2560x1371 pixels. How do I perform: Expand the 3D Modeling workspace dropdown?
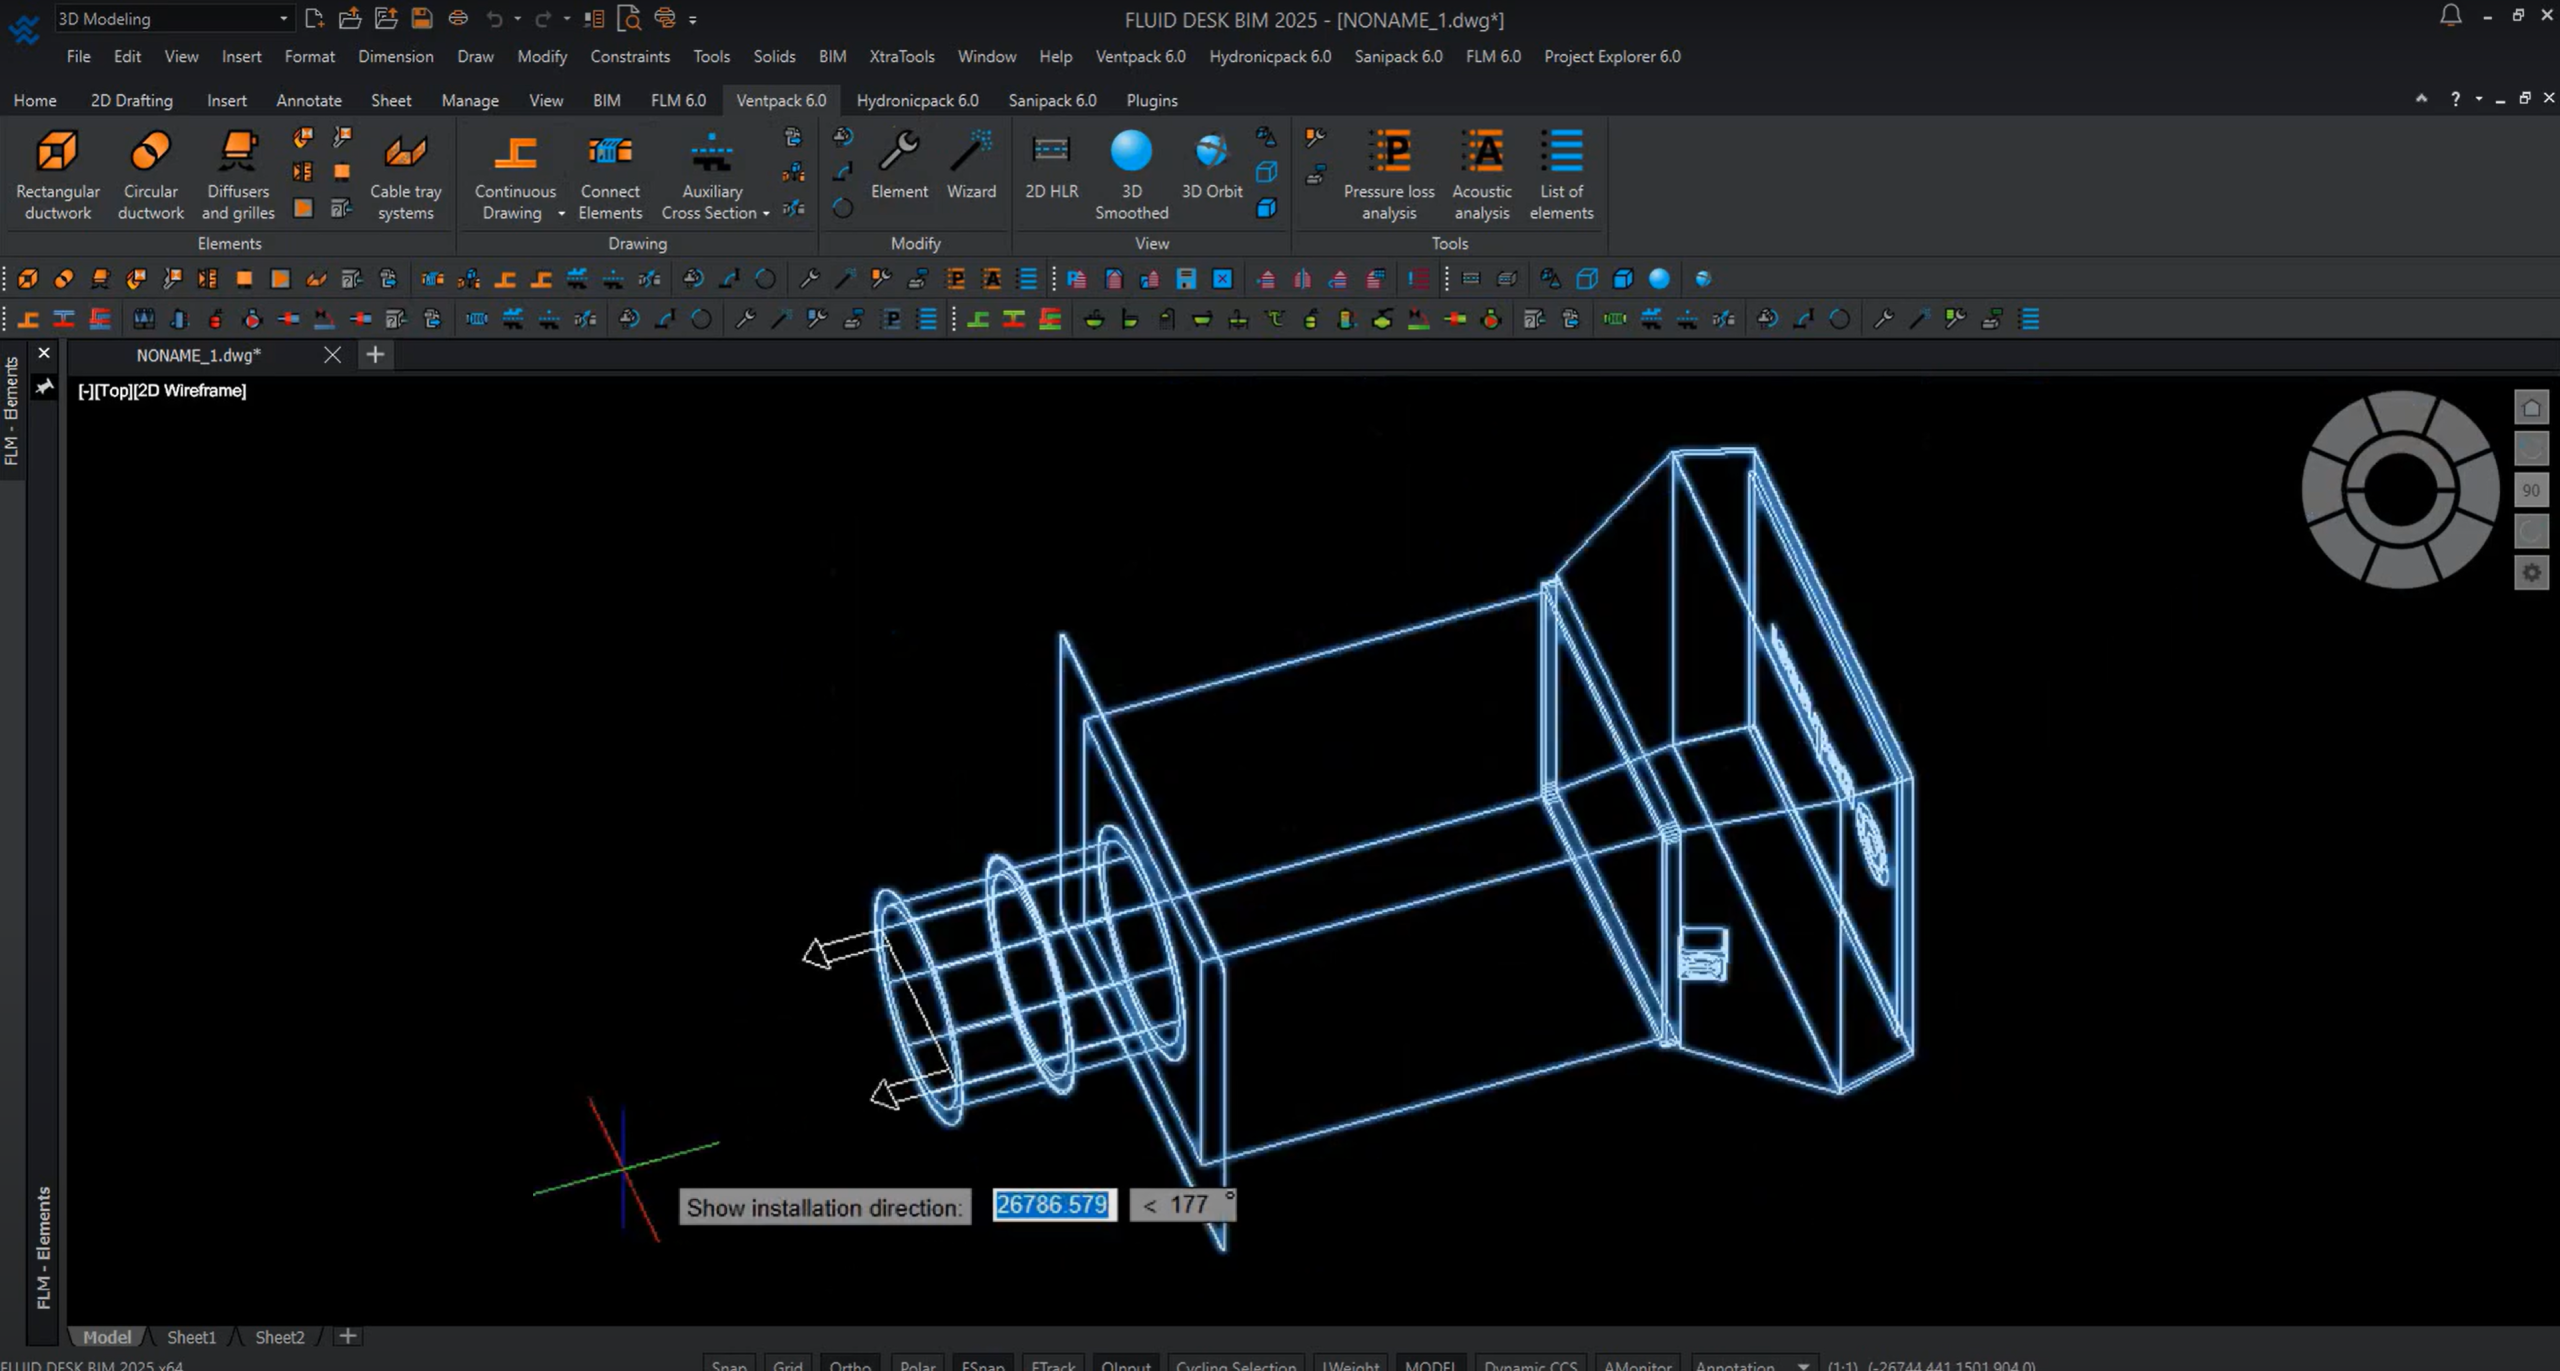[x=283, y=18]
